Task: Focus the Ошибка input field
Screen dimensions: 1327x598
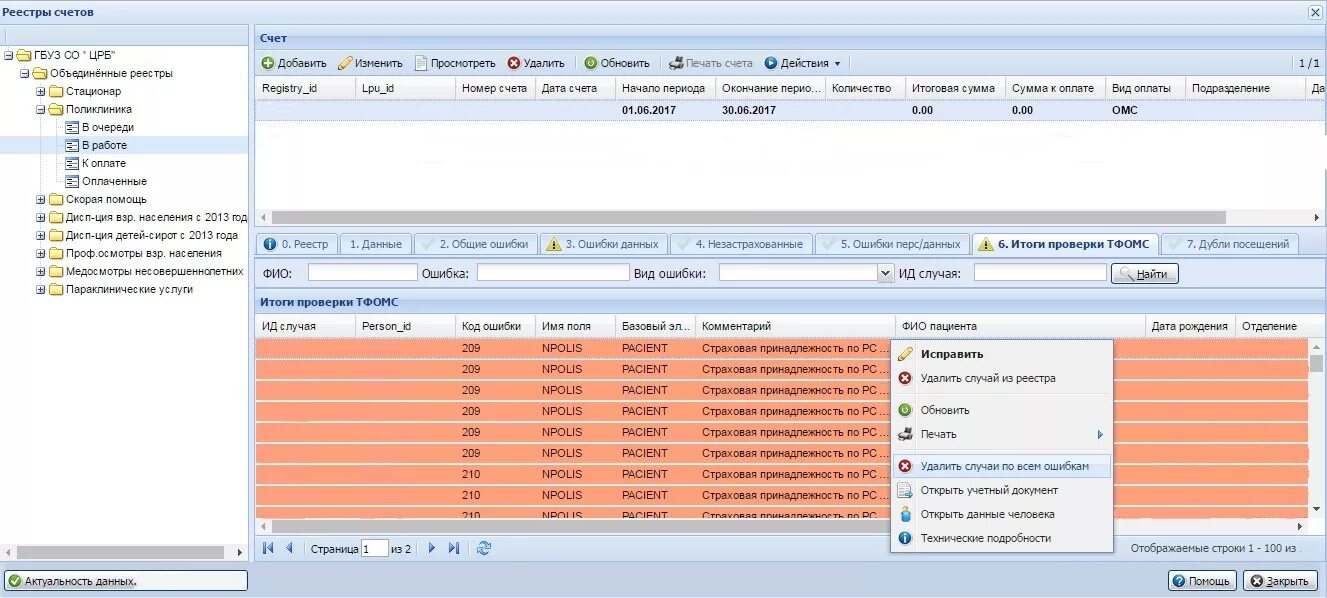Action: pos(553,272)
